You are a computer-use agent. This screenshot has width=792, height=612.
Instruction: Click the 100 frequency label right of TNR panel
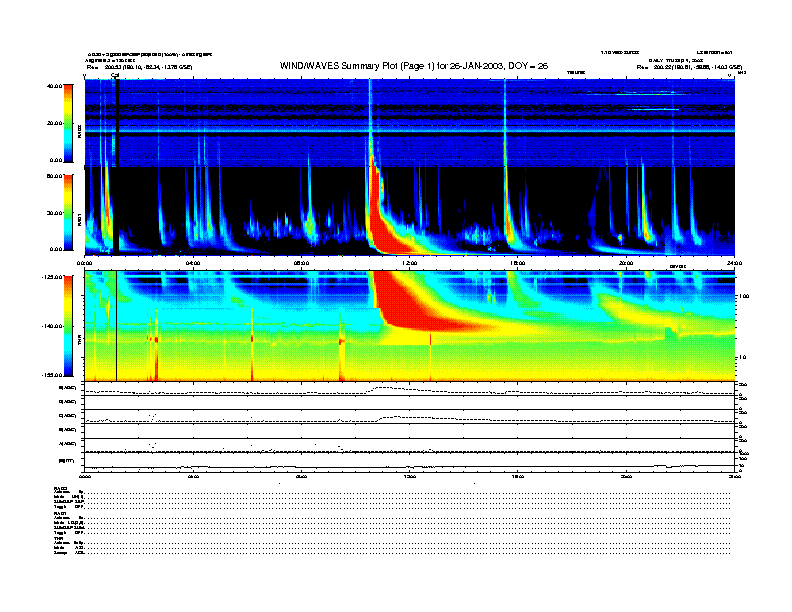coord(744,296)
